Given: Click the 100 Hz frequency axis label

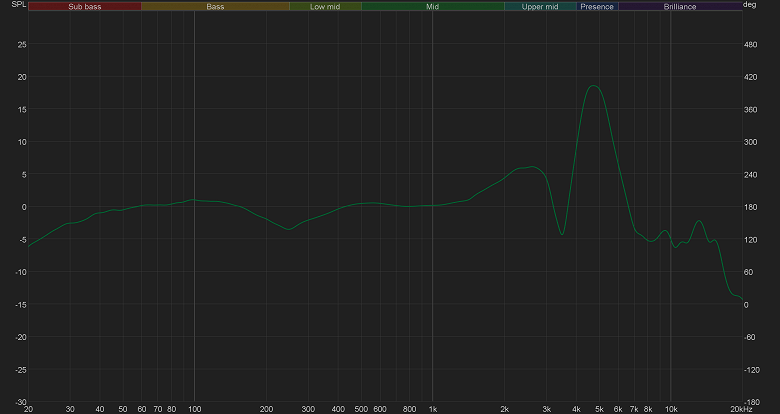Looking at the screenshot, I should (x=195, y=409).
